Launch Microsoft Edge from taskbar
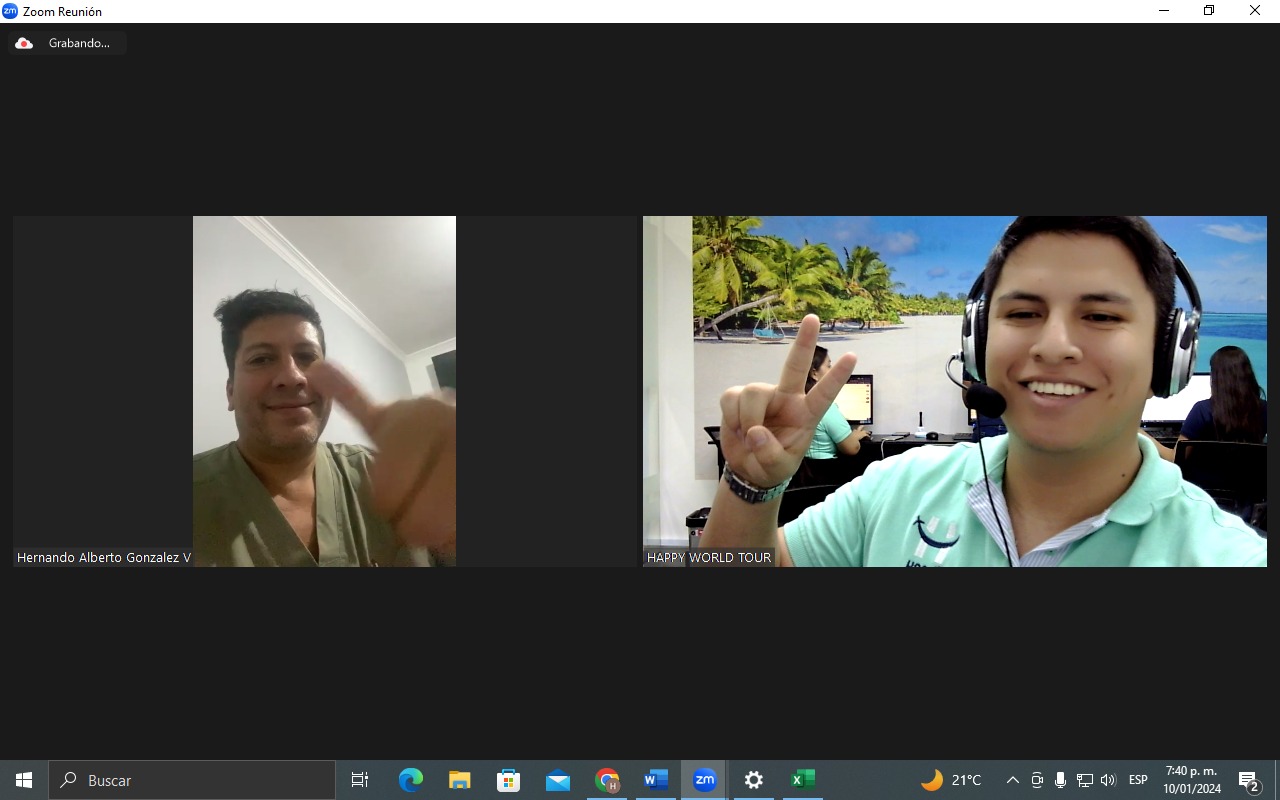The height and width of the screenshot is (800, 1280). [x=411, y=780]
